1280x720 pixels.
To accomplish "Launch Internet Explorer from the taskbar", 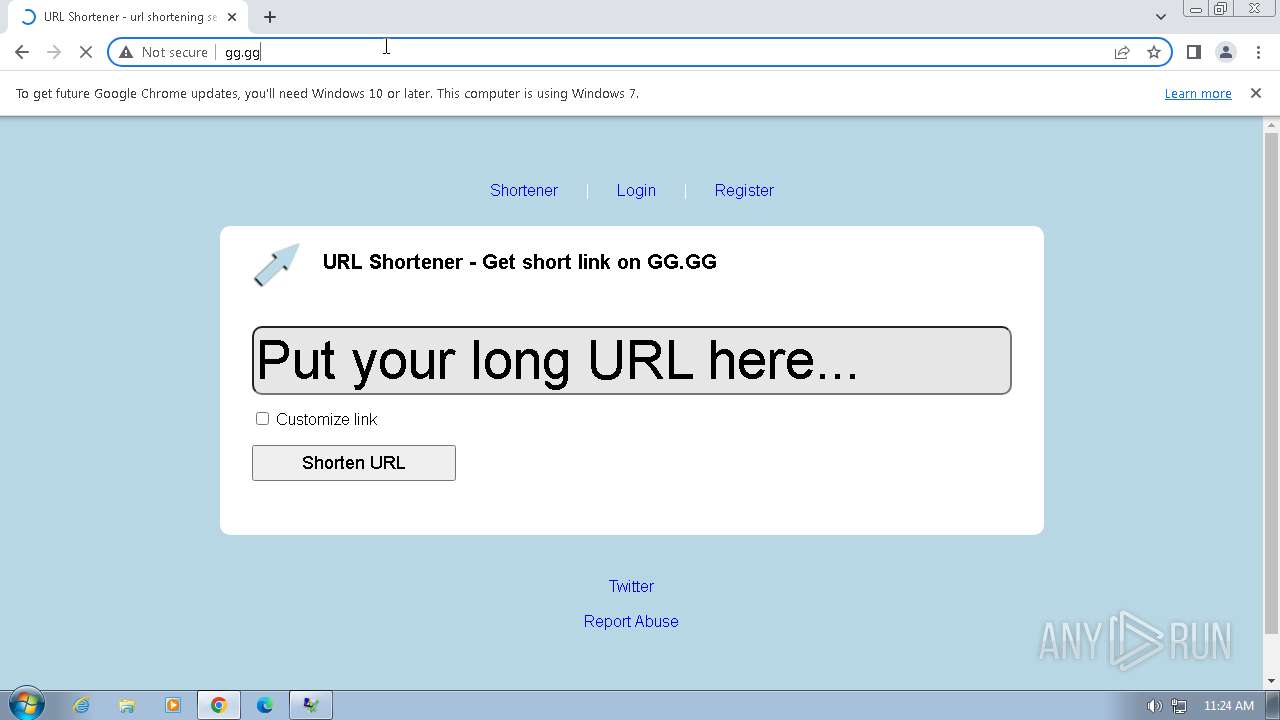I will point(82,705).
